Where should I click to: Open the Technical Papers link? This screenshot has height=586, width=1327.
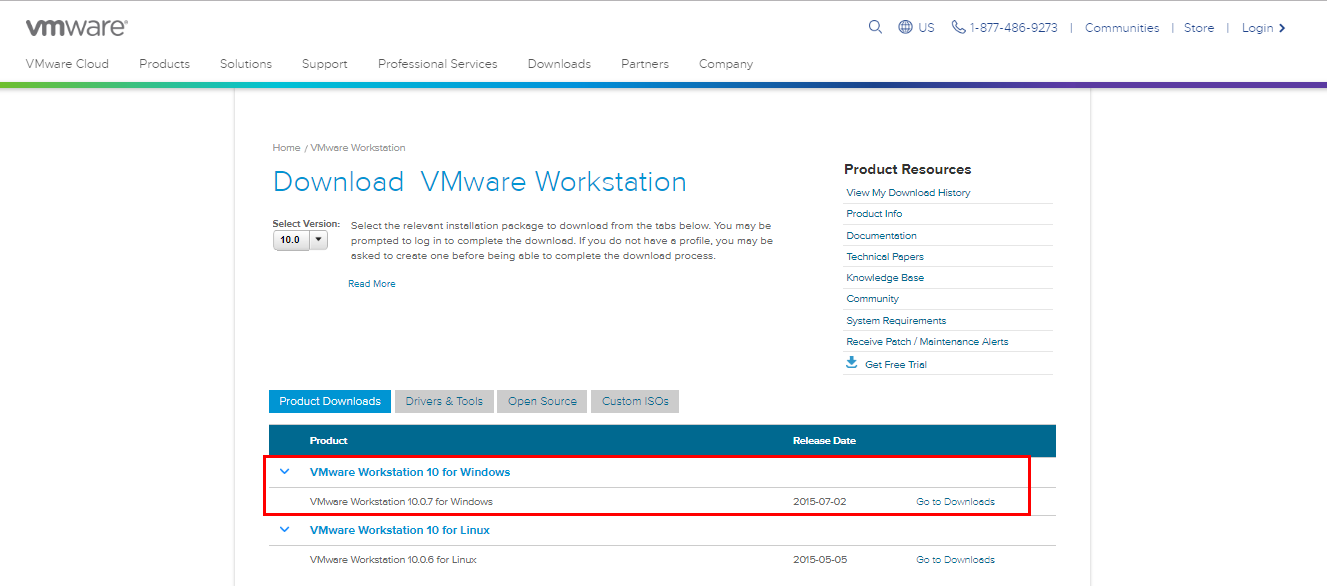pyautogui.click(x=885, y=257)
